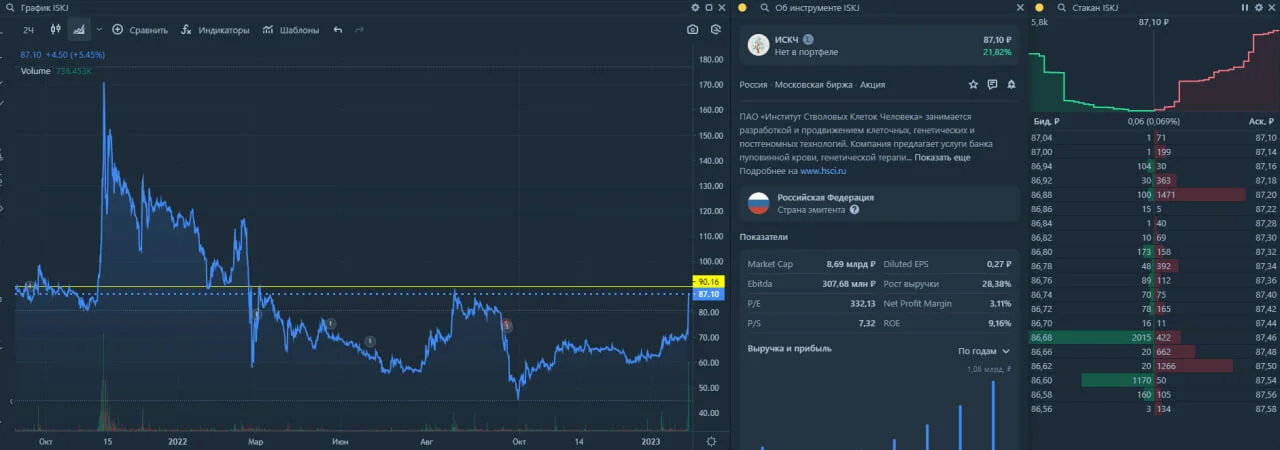1280x450 pixels.
Task: Click the 21,82% change value for ИСКЧ
Action: click(997, 52)
